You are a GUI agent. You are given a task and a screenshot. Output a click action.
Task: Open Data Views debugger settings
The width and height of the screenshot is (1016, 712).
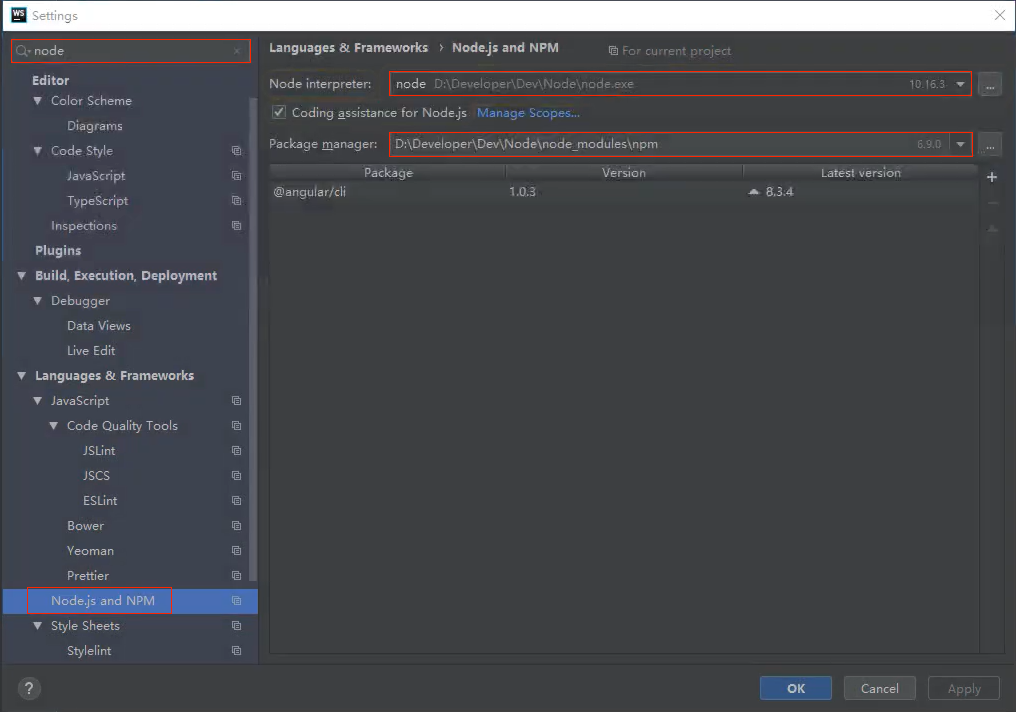point(98,326)
